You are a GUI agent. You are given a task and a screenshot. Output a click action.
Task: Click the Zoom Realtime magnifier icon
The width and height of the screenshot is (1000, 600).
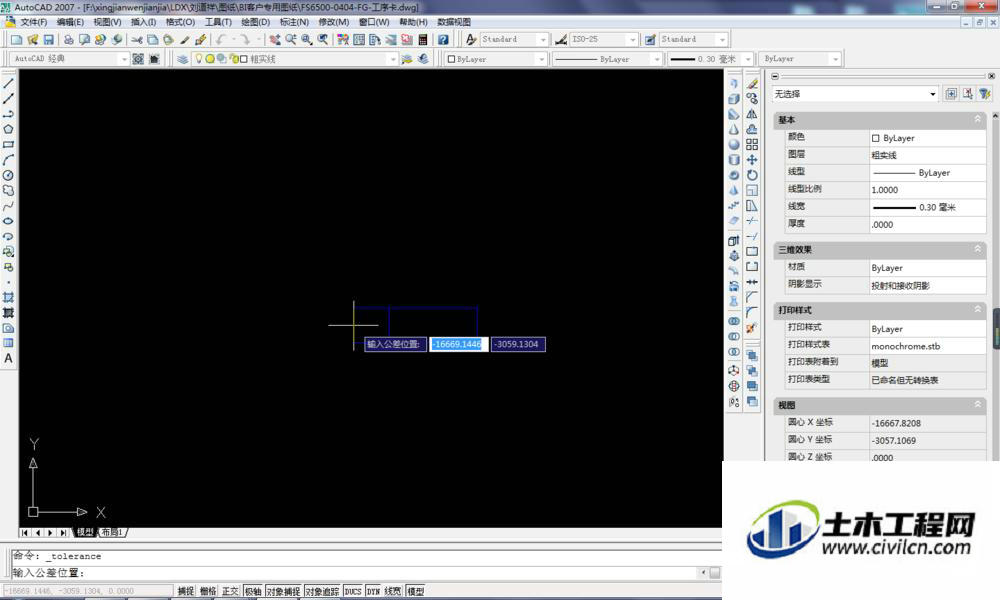(x=291, y=40)
